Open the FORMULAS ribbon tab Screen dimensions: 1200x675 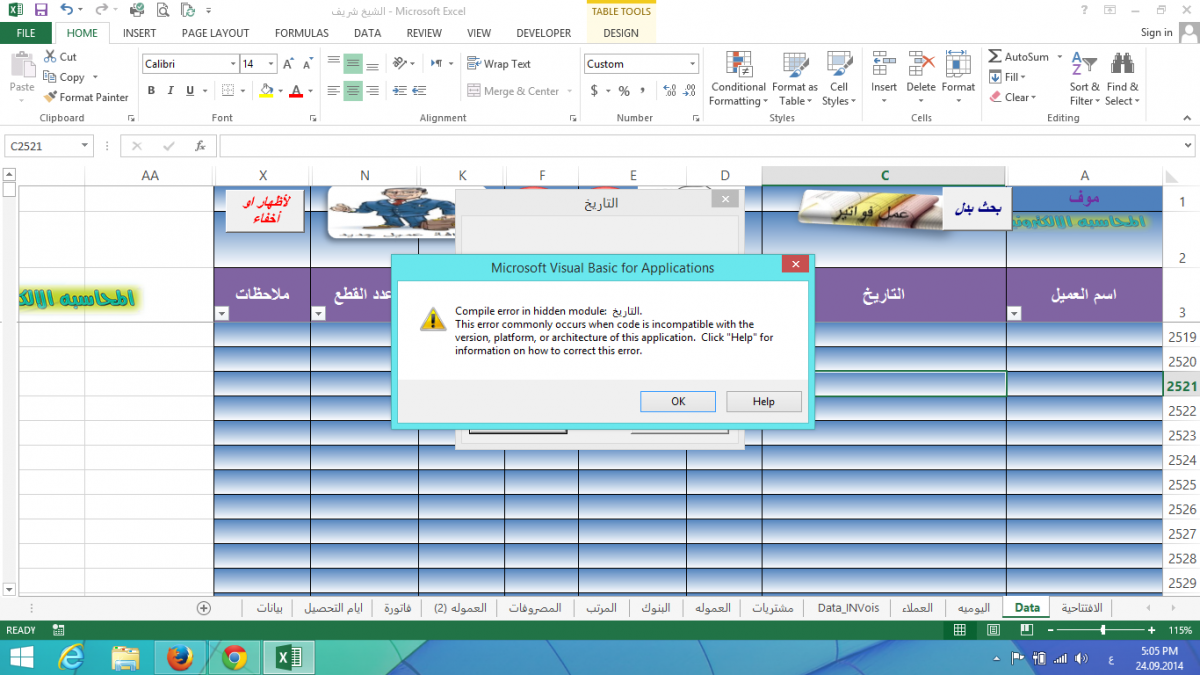coord(302,33)
